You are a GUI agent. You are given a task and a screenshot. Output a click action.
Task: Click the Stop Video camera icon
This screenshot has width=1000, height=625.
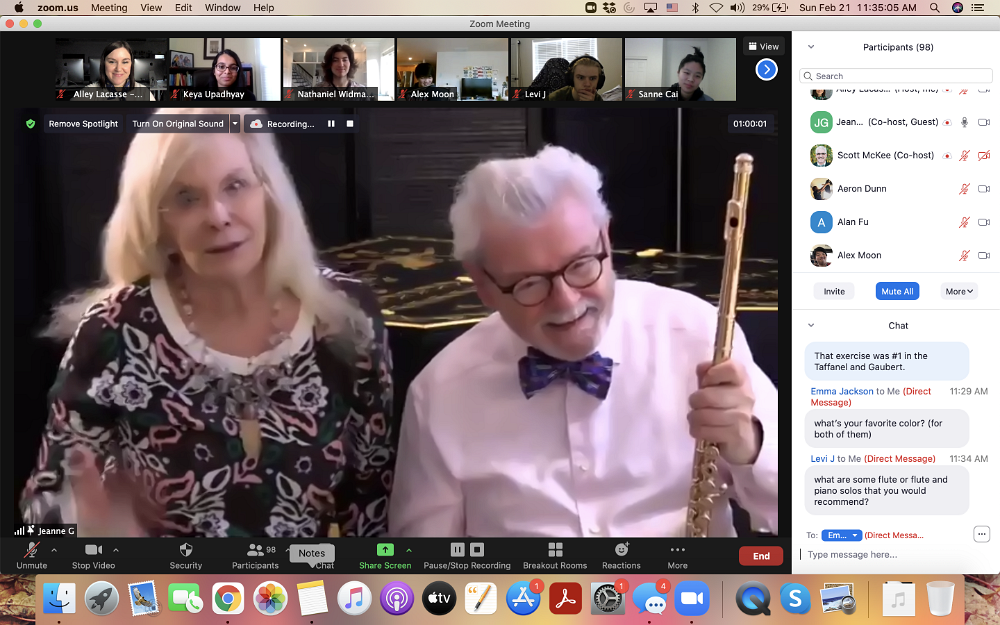(x=93, y=550)
